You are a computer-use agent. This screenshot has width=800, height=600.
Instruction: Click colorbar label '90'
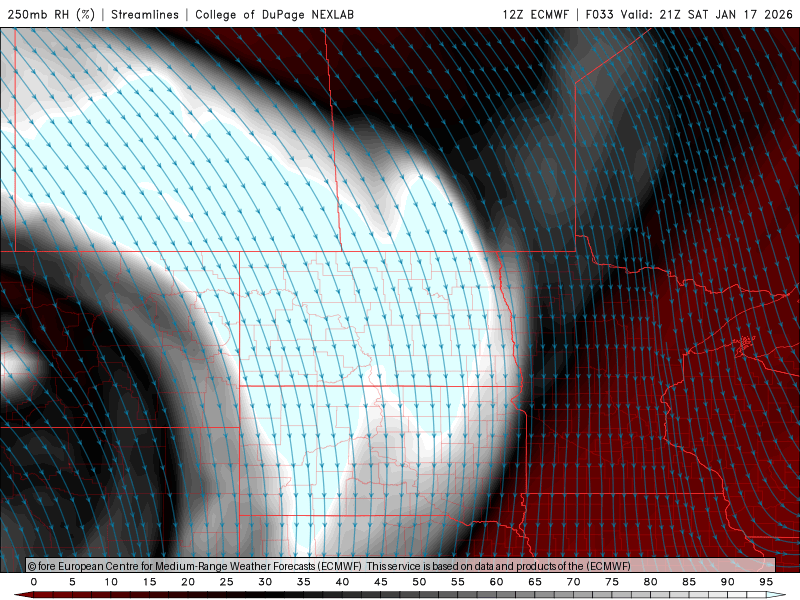point(727,582)
